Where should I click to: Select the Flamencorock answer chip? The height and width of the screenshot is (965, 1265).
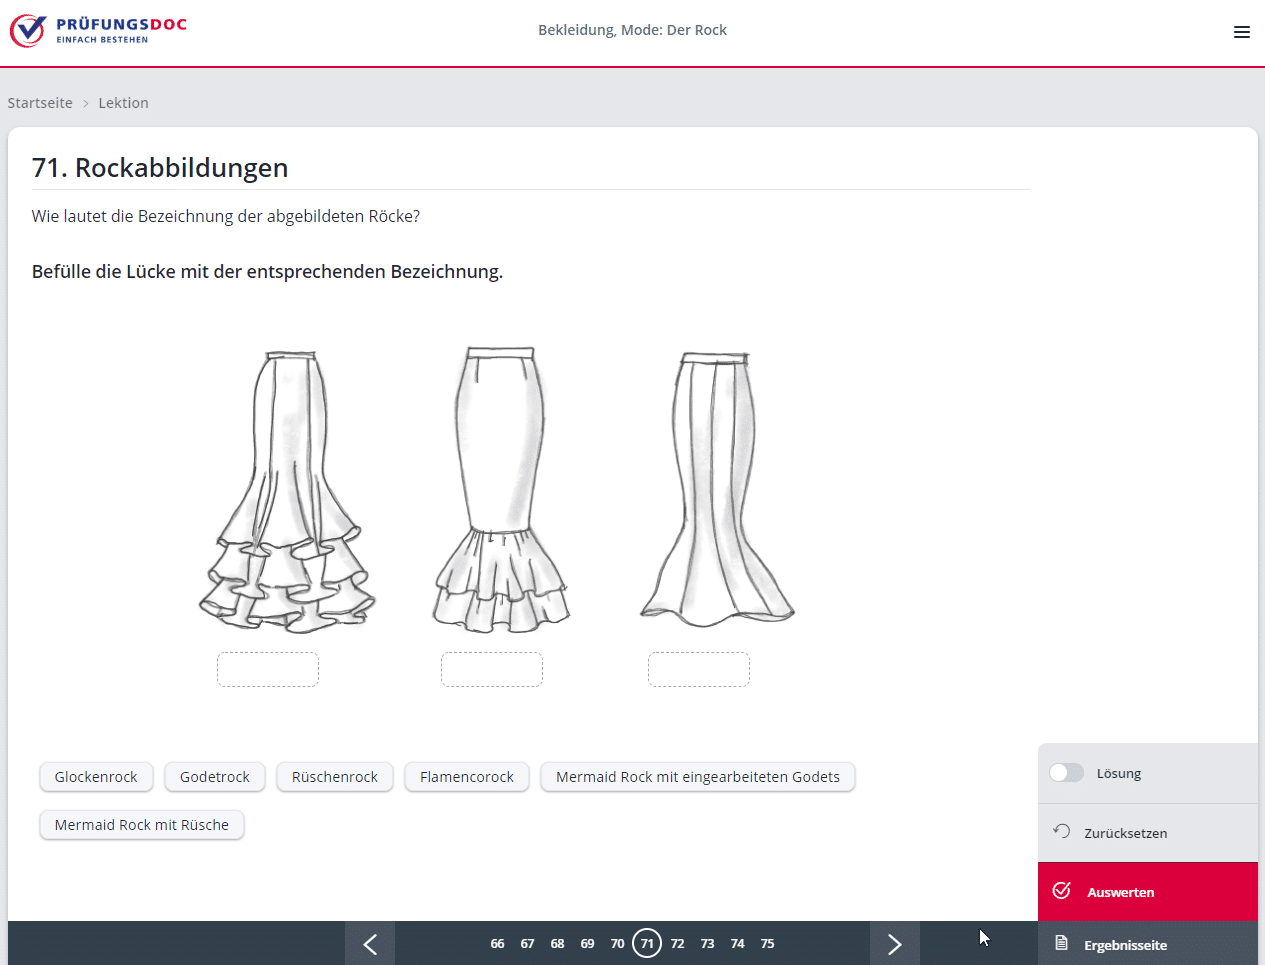point(466,777)
